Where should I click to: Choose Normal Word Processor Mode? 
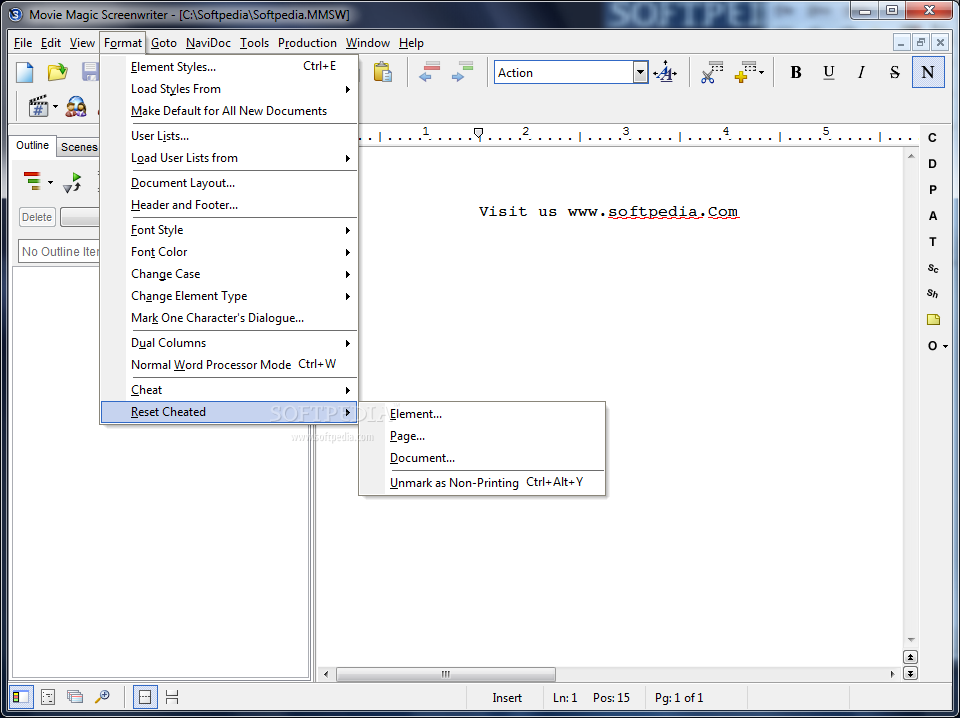tap(228, 365)
